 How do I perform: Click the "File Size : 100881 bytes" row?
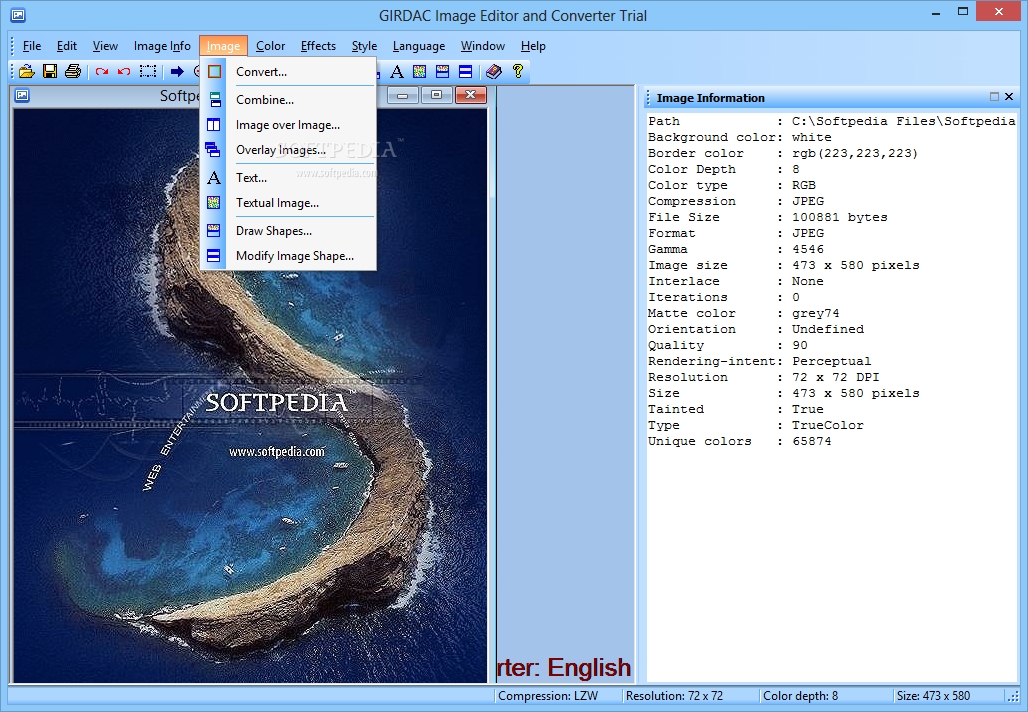click(768, 217)
